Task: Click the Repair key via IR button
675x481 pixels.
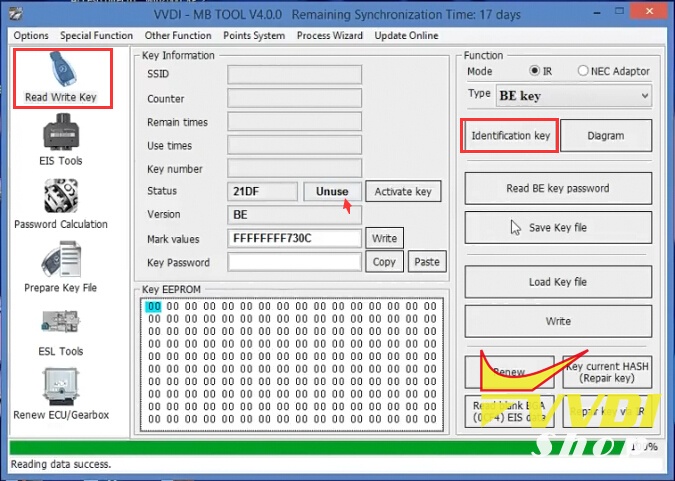Action: 607,412
